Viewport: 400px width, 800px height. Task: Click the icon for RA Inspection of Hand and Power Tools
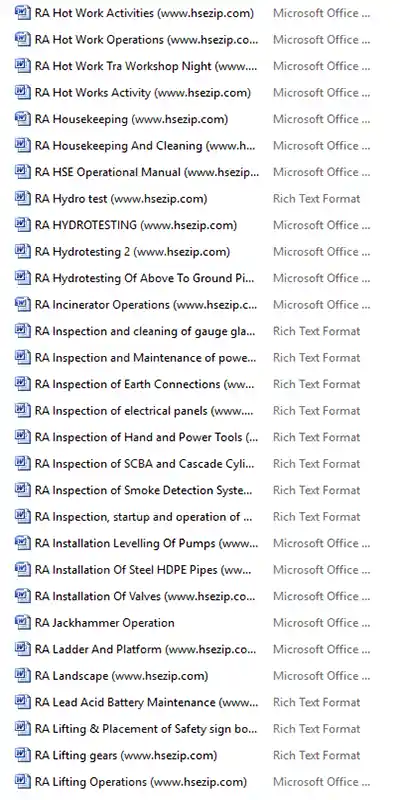pyautogui.click(x=23, y=437)
